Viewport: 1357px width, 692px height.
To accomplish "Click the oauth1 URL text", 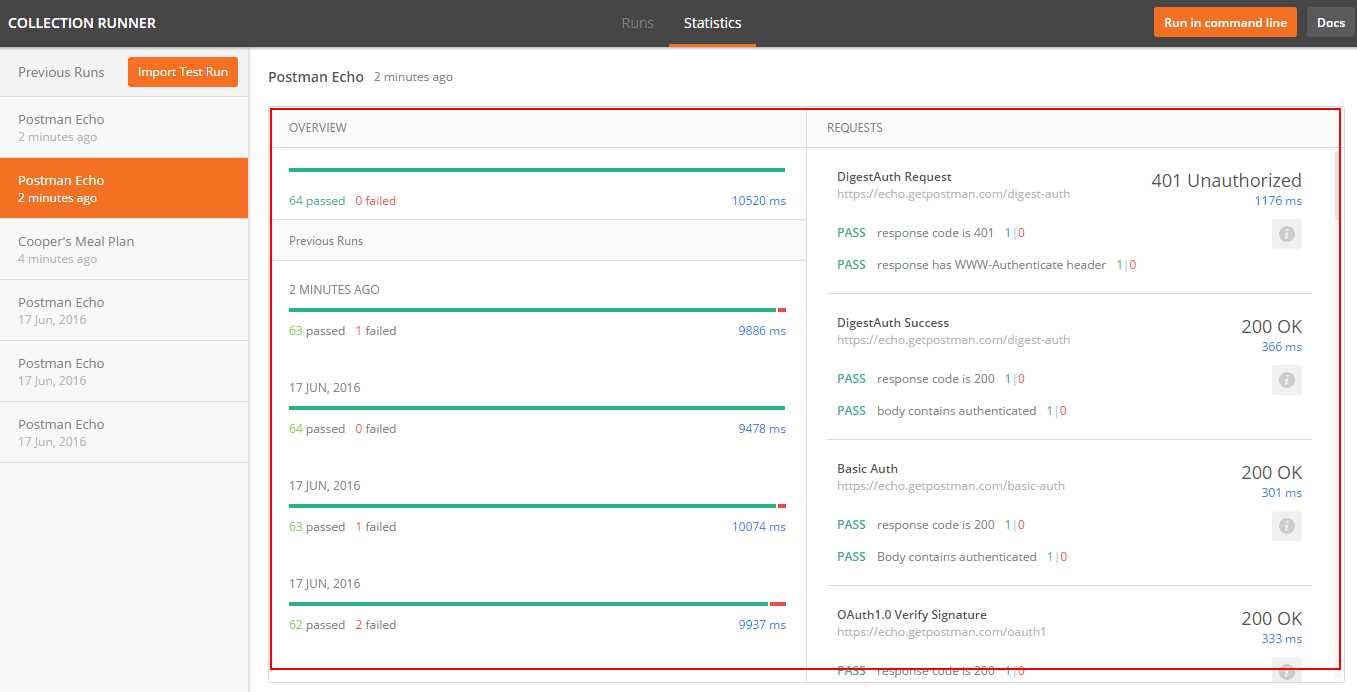I will click(942, 632).
